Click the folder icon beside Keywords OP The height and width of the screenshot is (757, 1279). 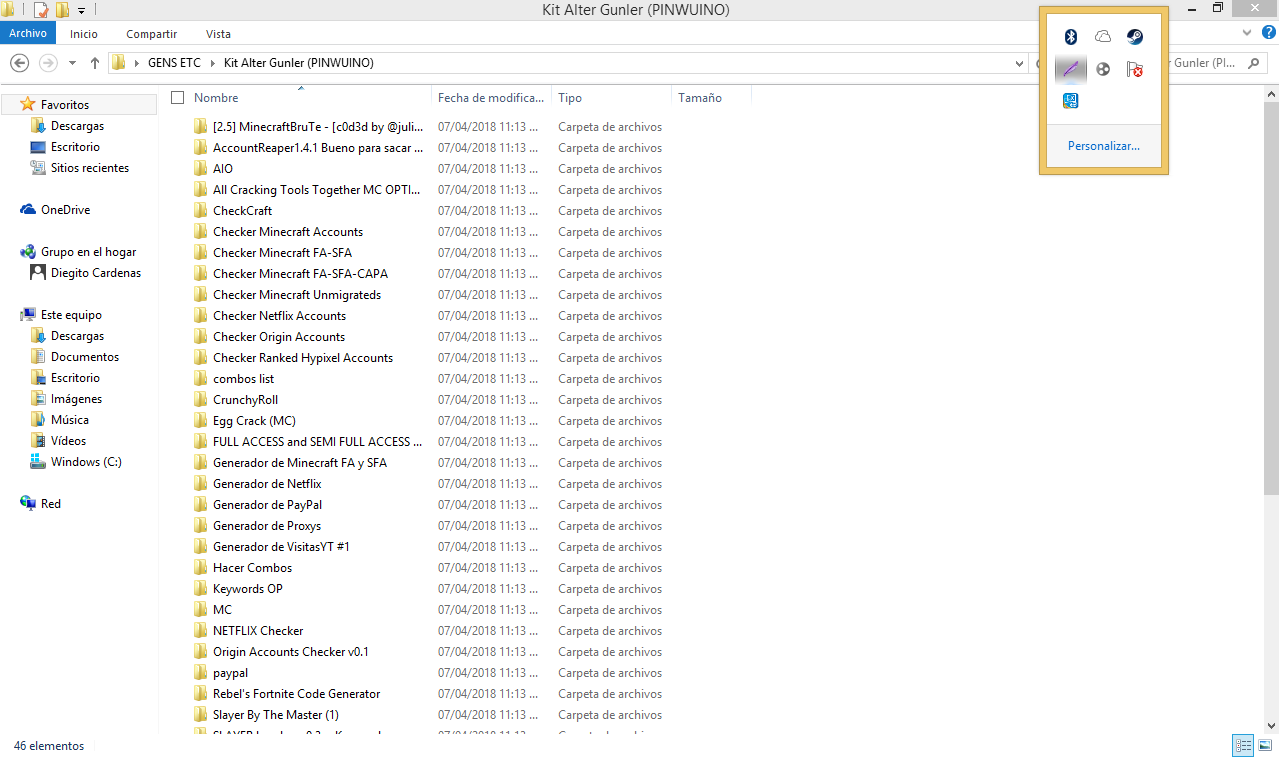point(200,589)
